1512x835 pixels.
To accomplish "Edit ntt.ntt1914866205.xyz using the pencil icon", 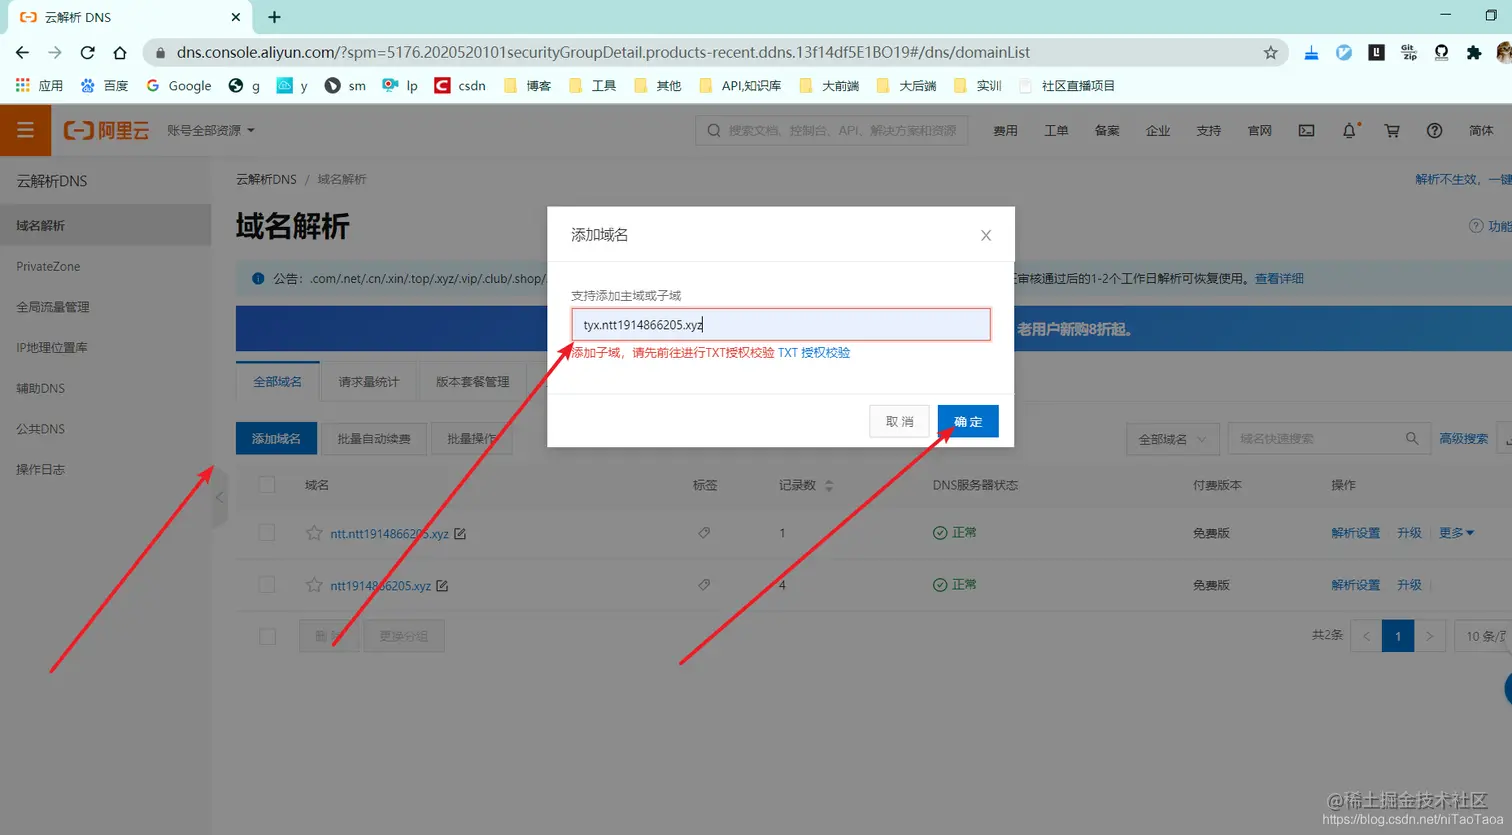I will (x=460, y=533).
